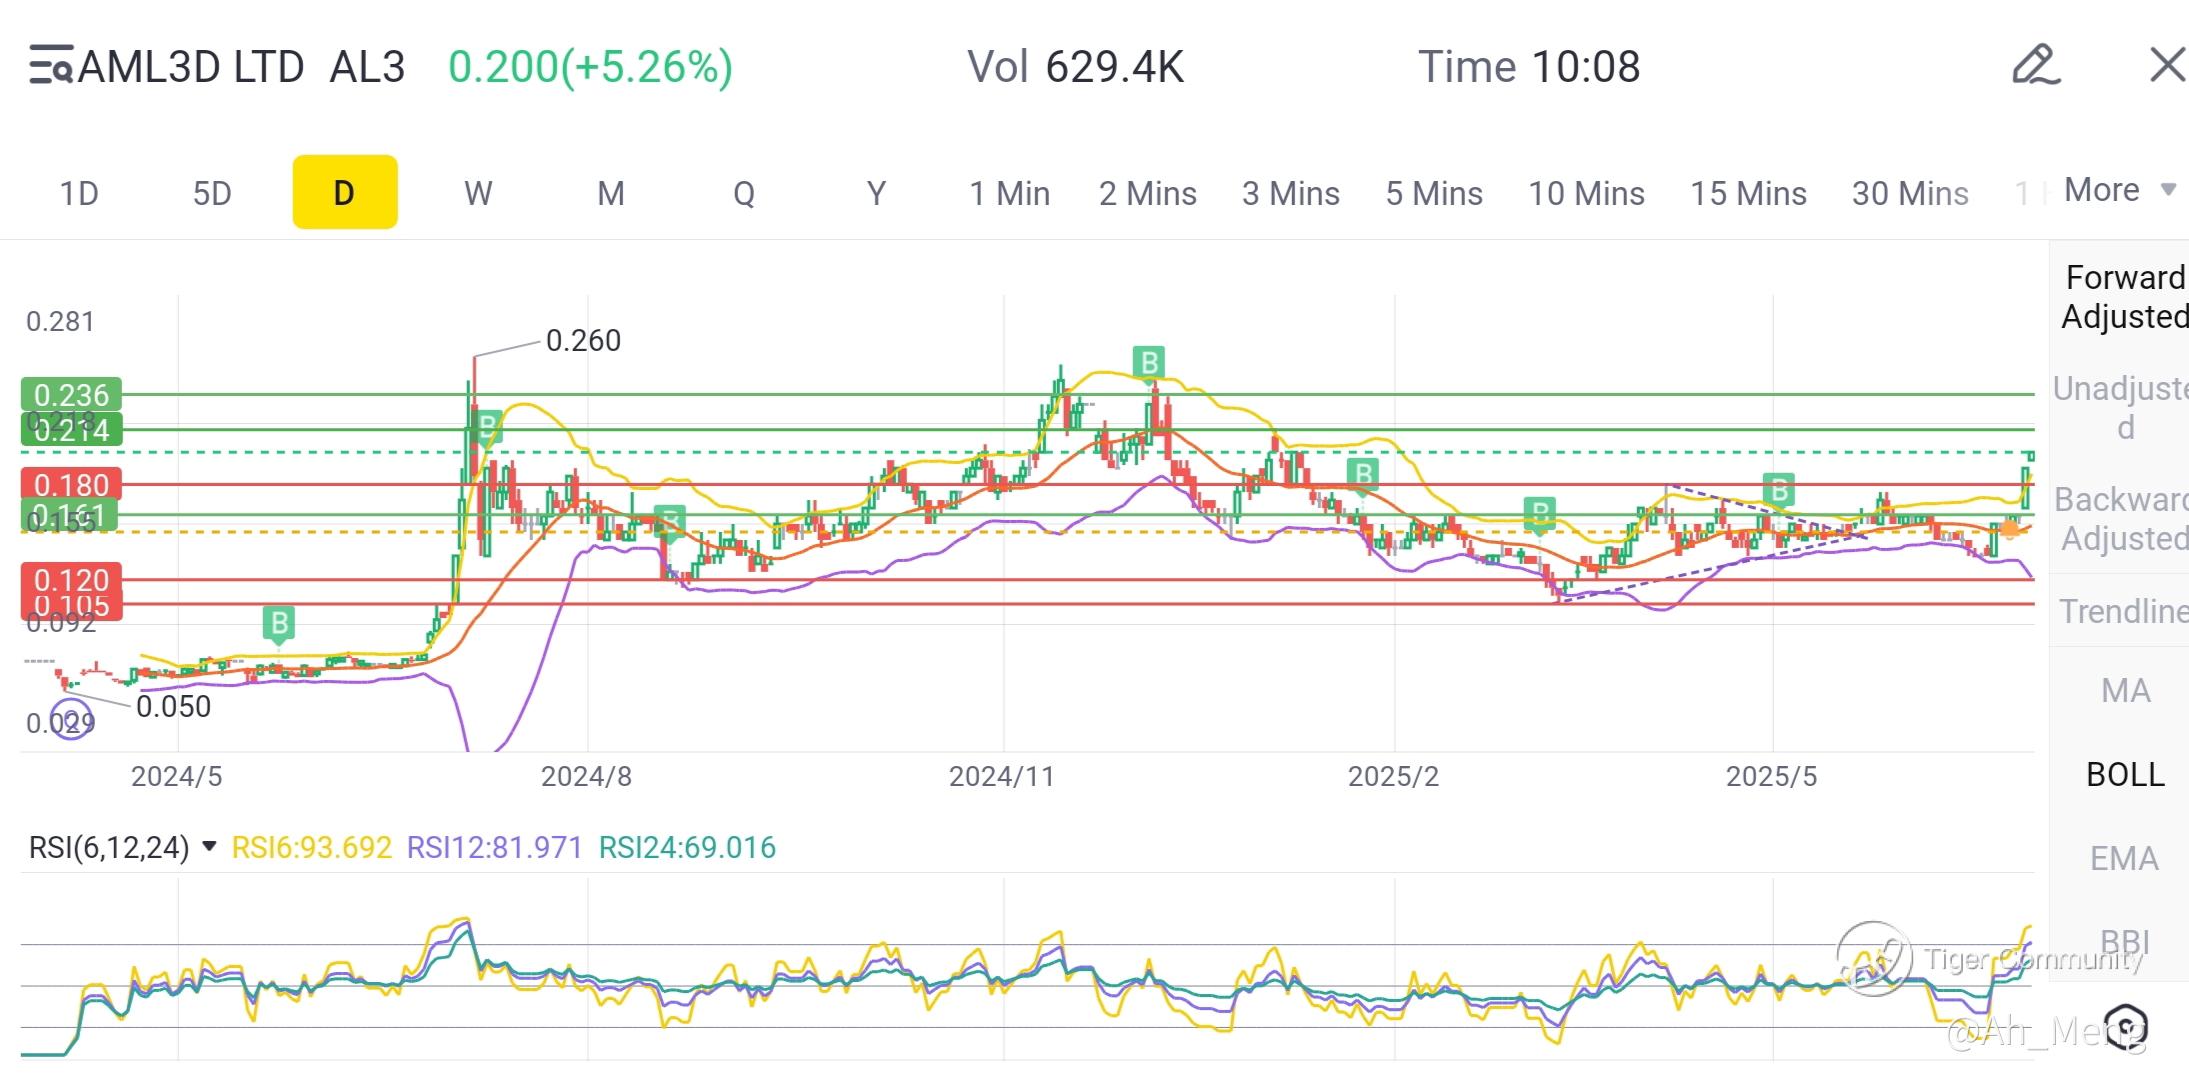This screenshot has height=1080, width=2189.
Task: Select Unadjusted price mode
Action: pos(2124,407)
